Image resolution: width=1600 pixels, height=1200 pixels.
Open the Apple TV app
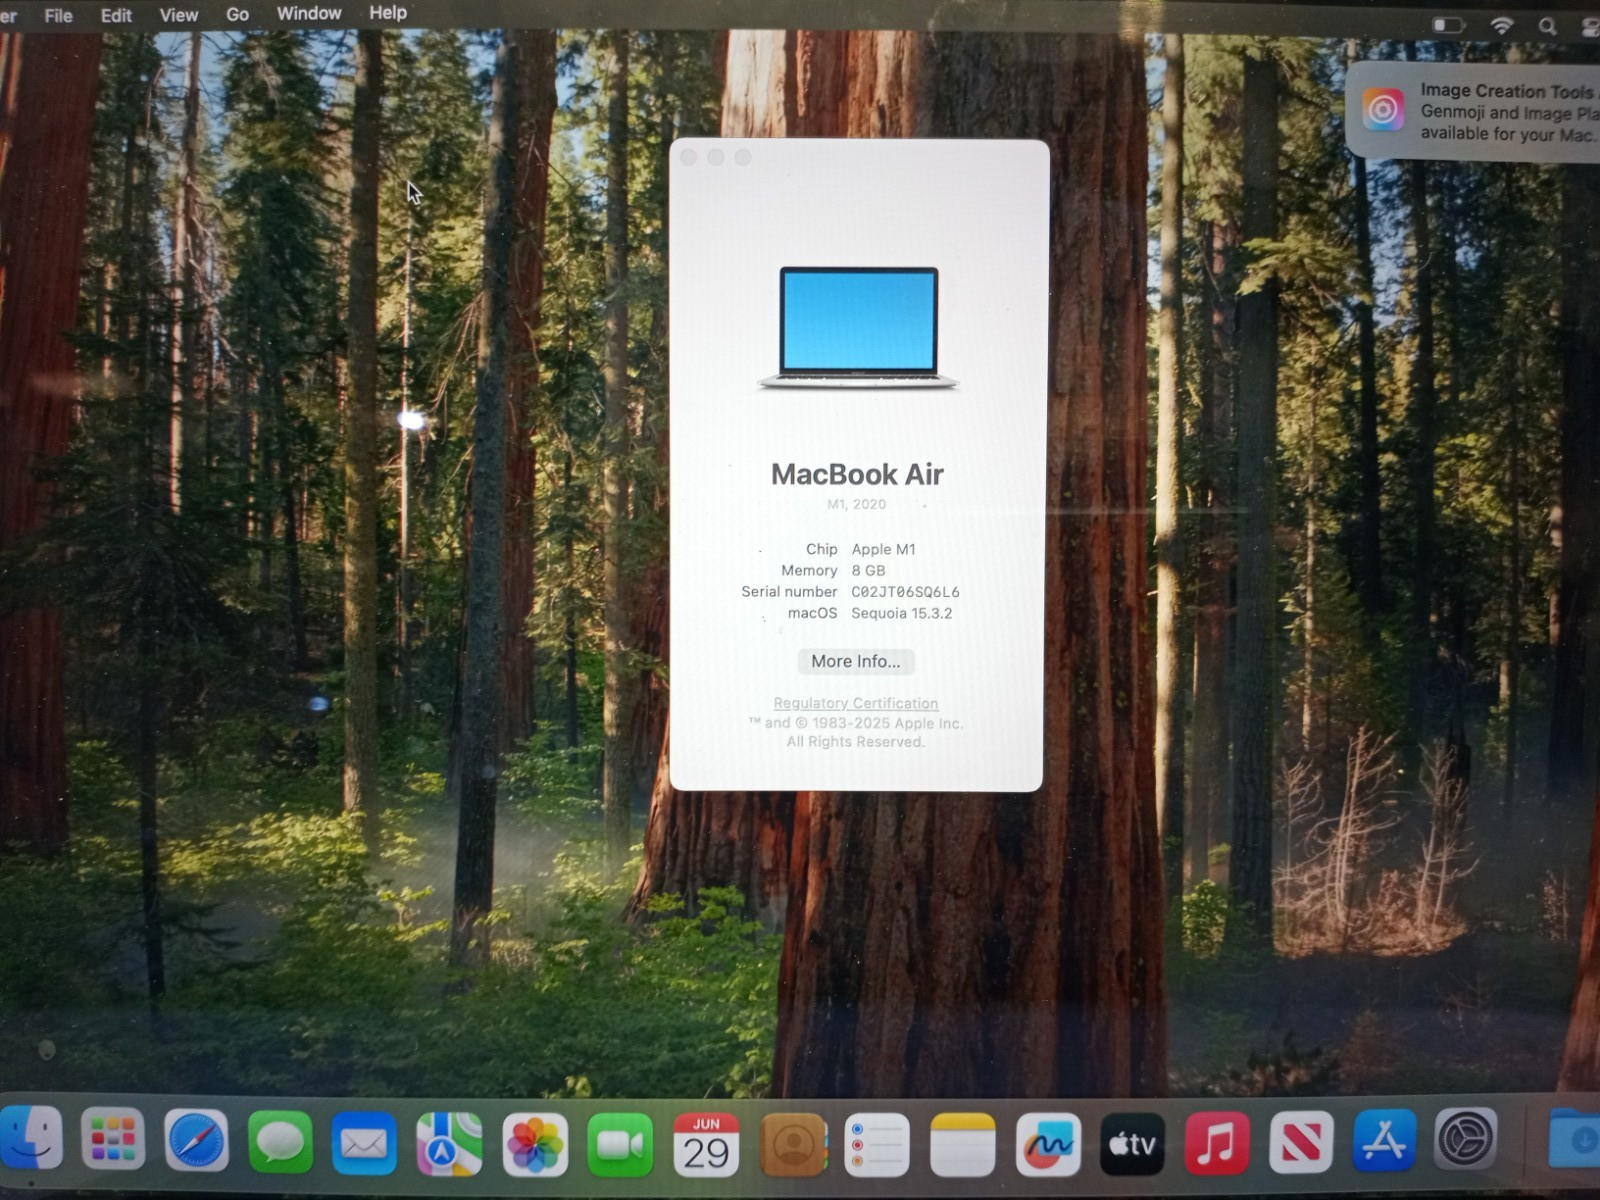tap(1132, 1143)
